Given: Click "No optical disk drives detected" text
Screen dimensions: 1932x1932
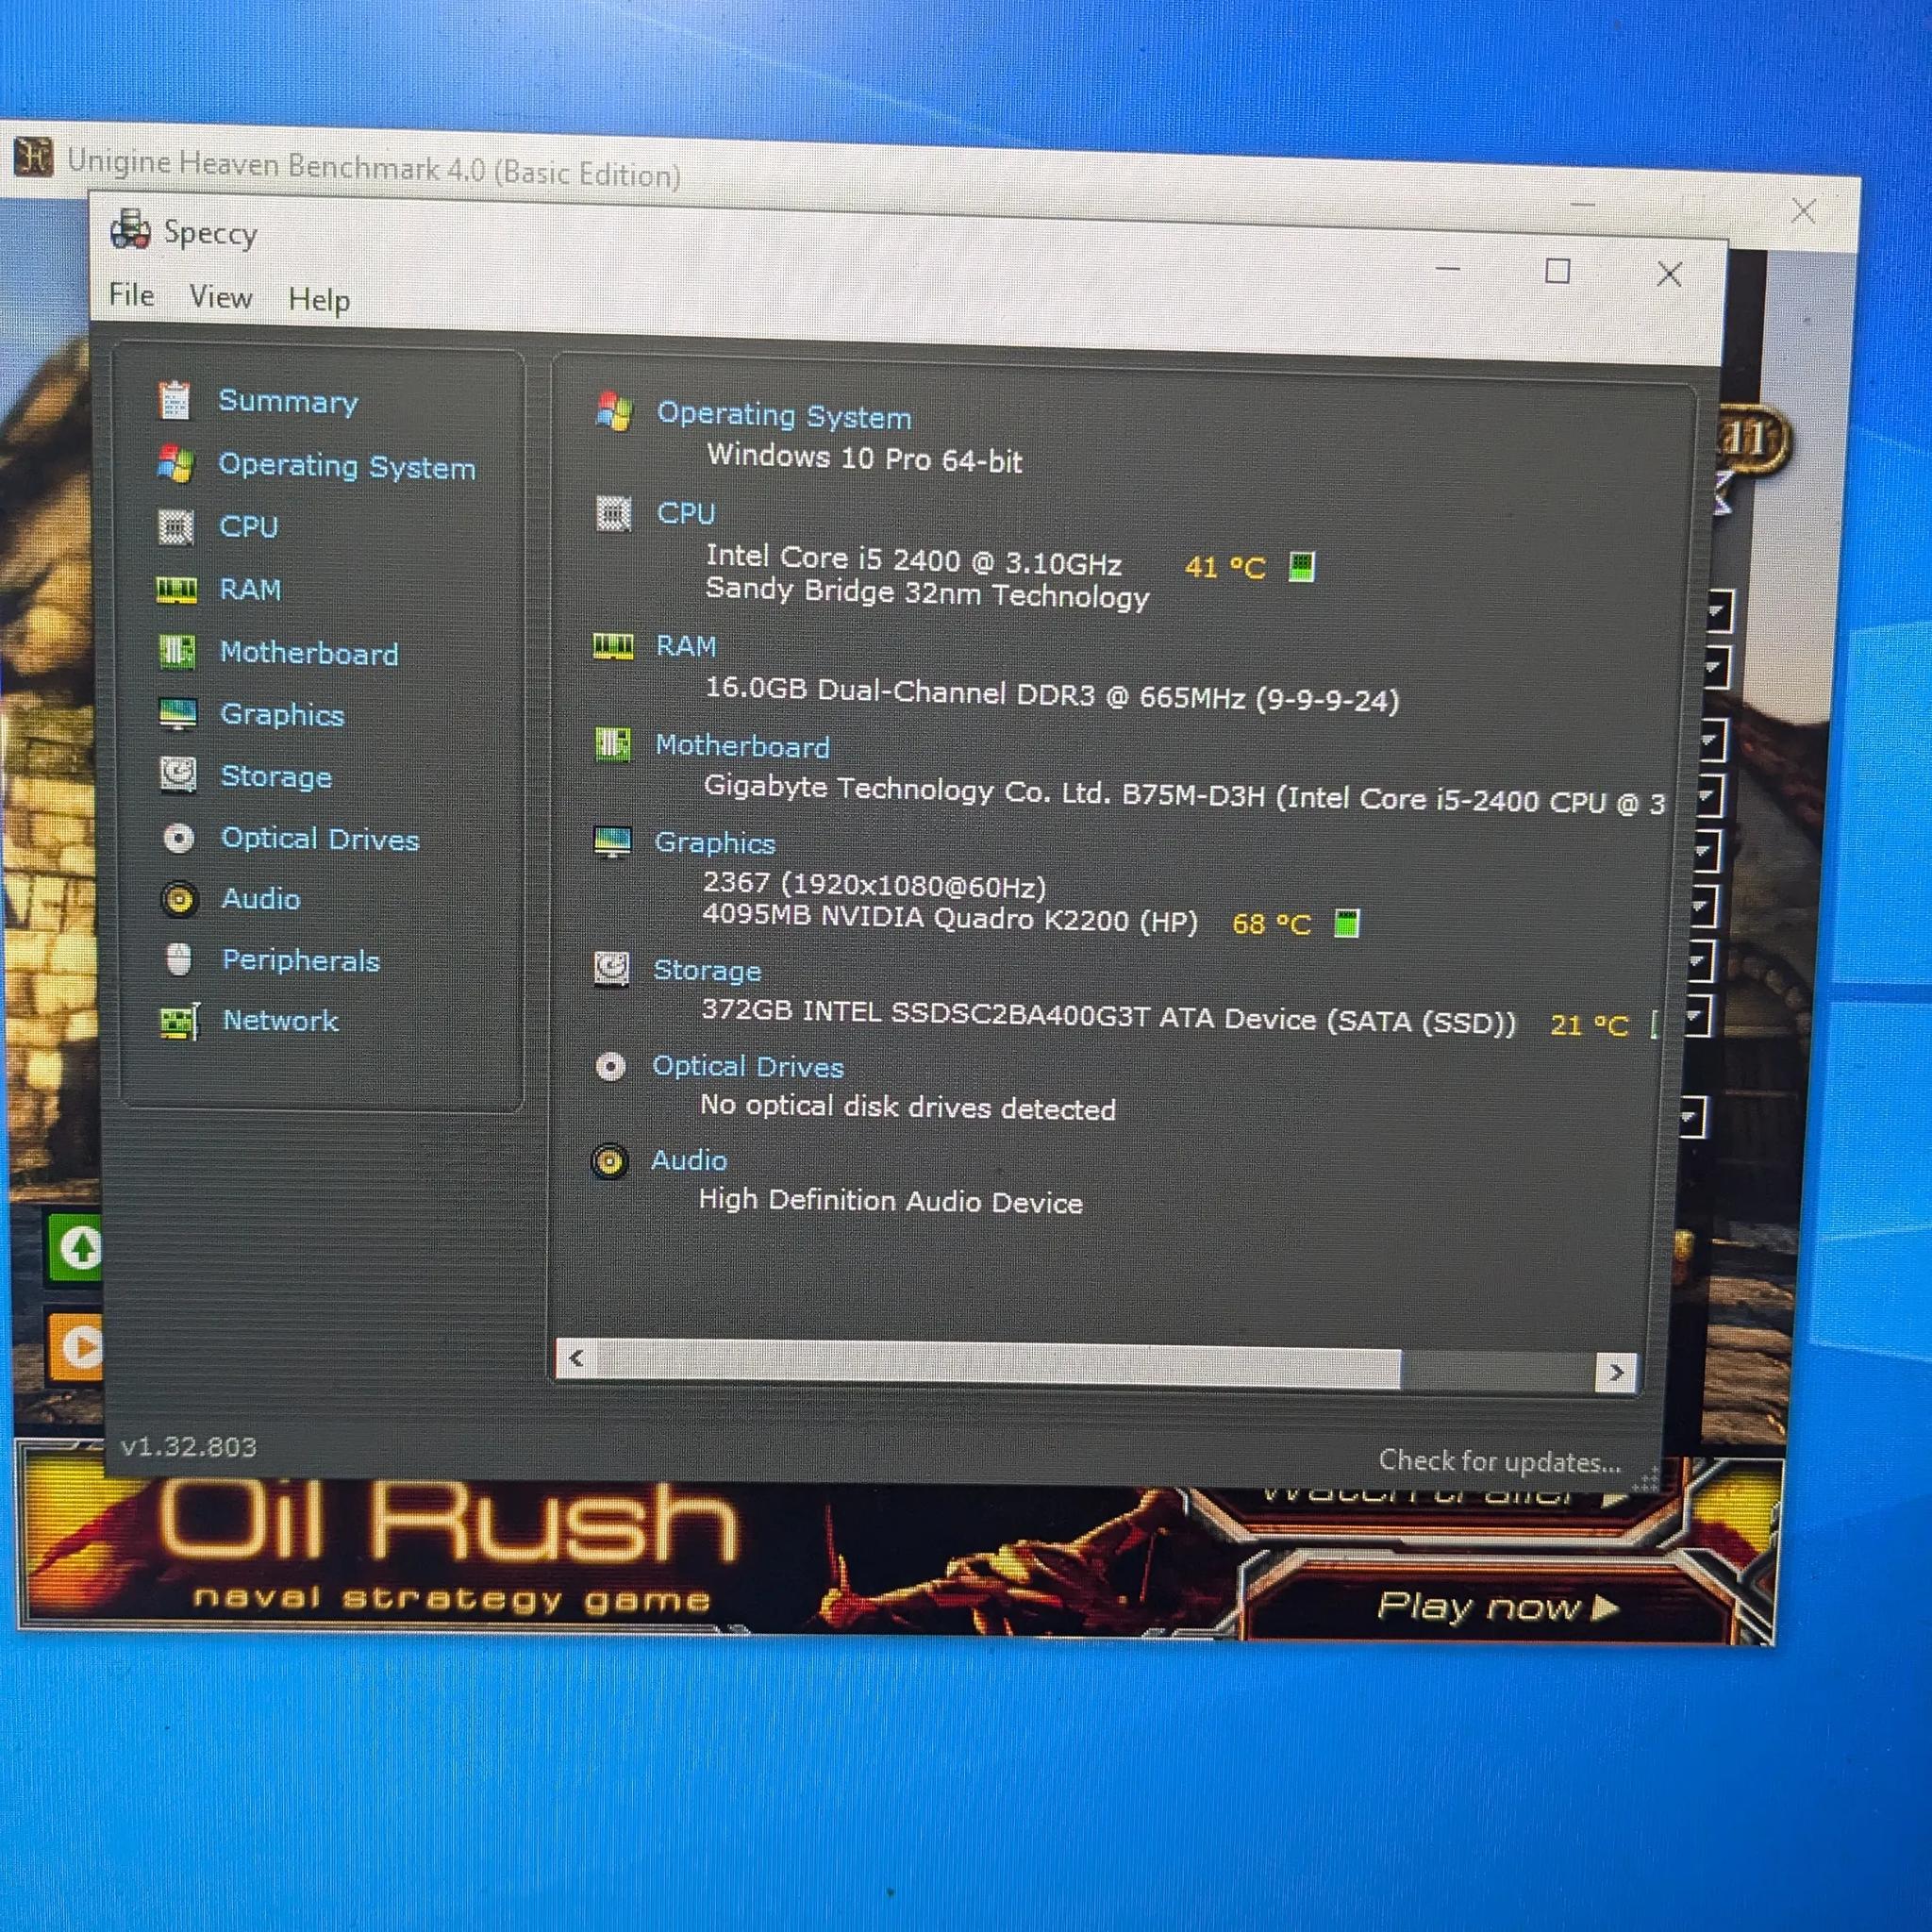Looking at the screenshot, I should click(x=908, y=1107).
